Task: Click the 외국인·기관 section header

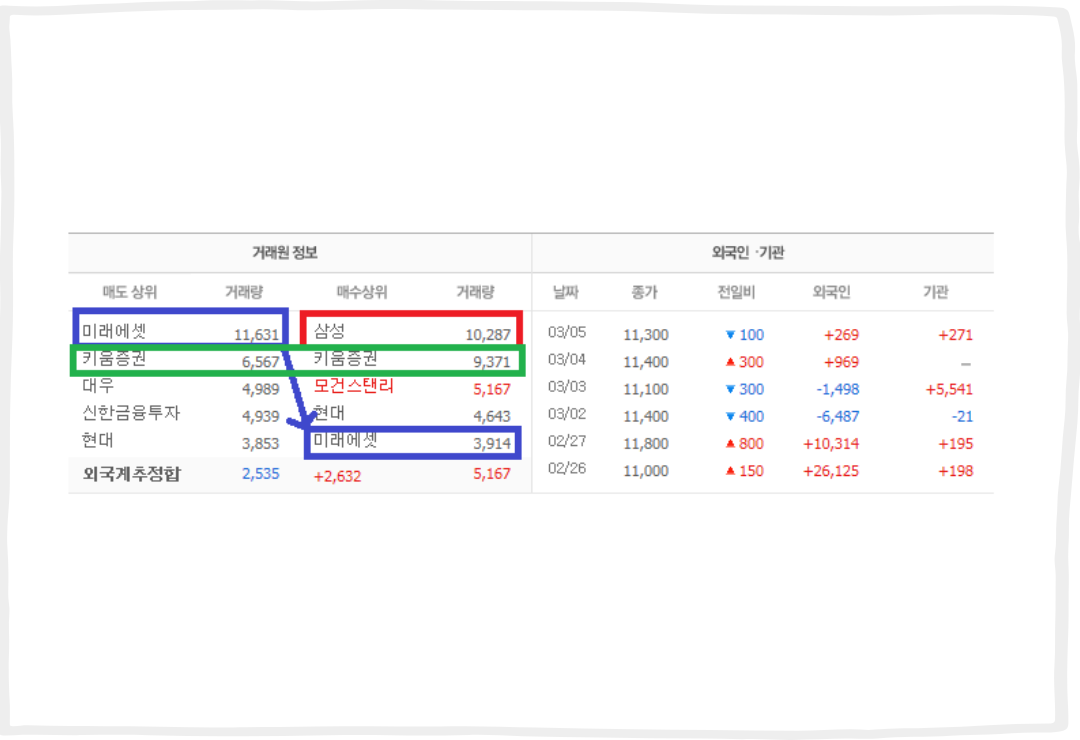Action: click(x=748, y=253)
